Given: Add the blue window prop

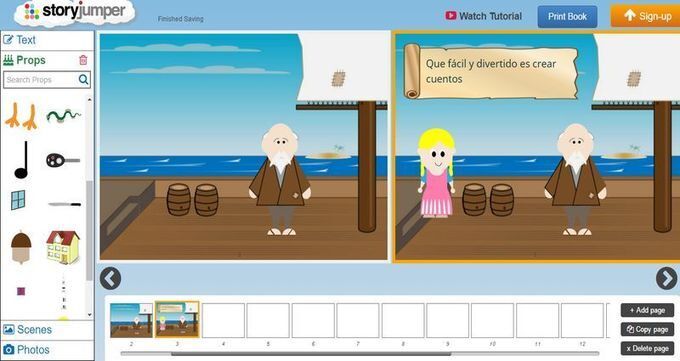Looking at the screenshot, I should (18, 200).
